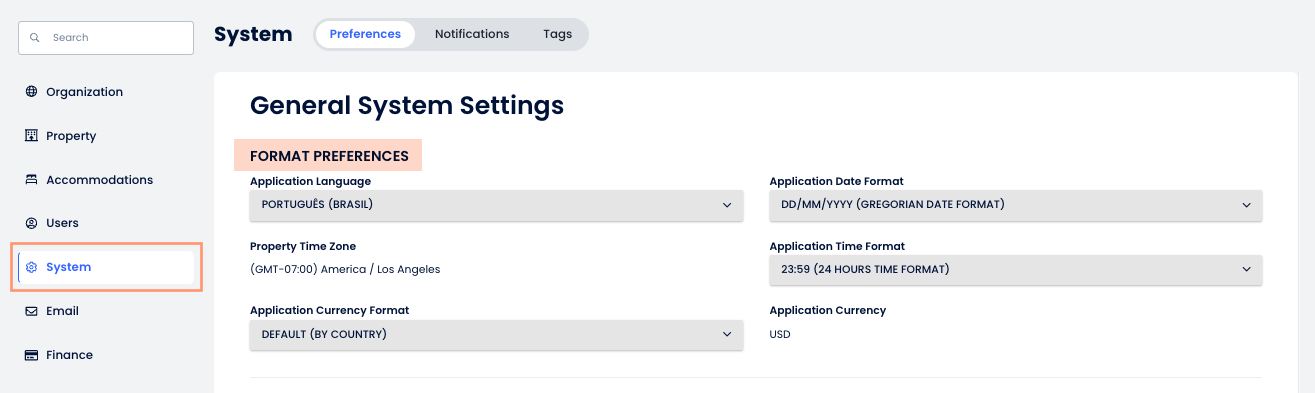Click the chevron in the Default (By Country) dropdown

[727, 334]
